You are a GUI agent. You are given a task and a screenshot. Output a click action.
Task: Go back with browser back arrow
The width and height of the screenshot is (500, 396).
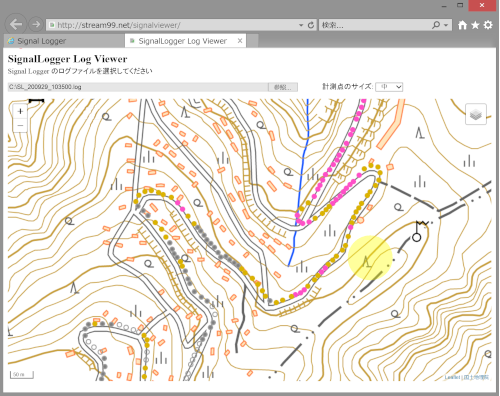tap(16, 24)
